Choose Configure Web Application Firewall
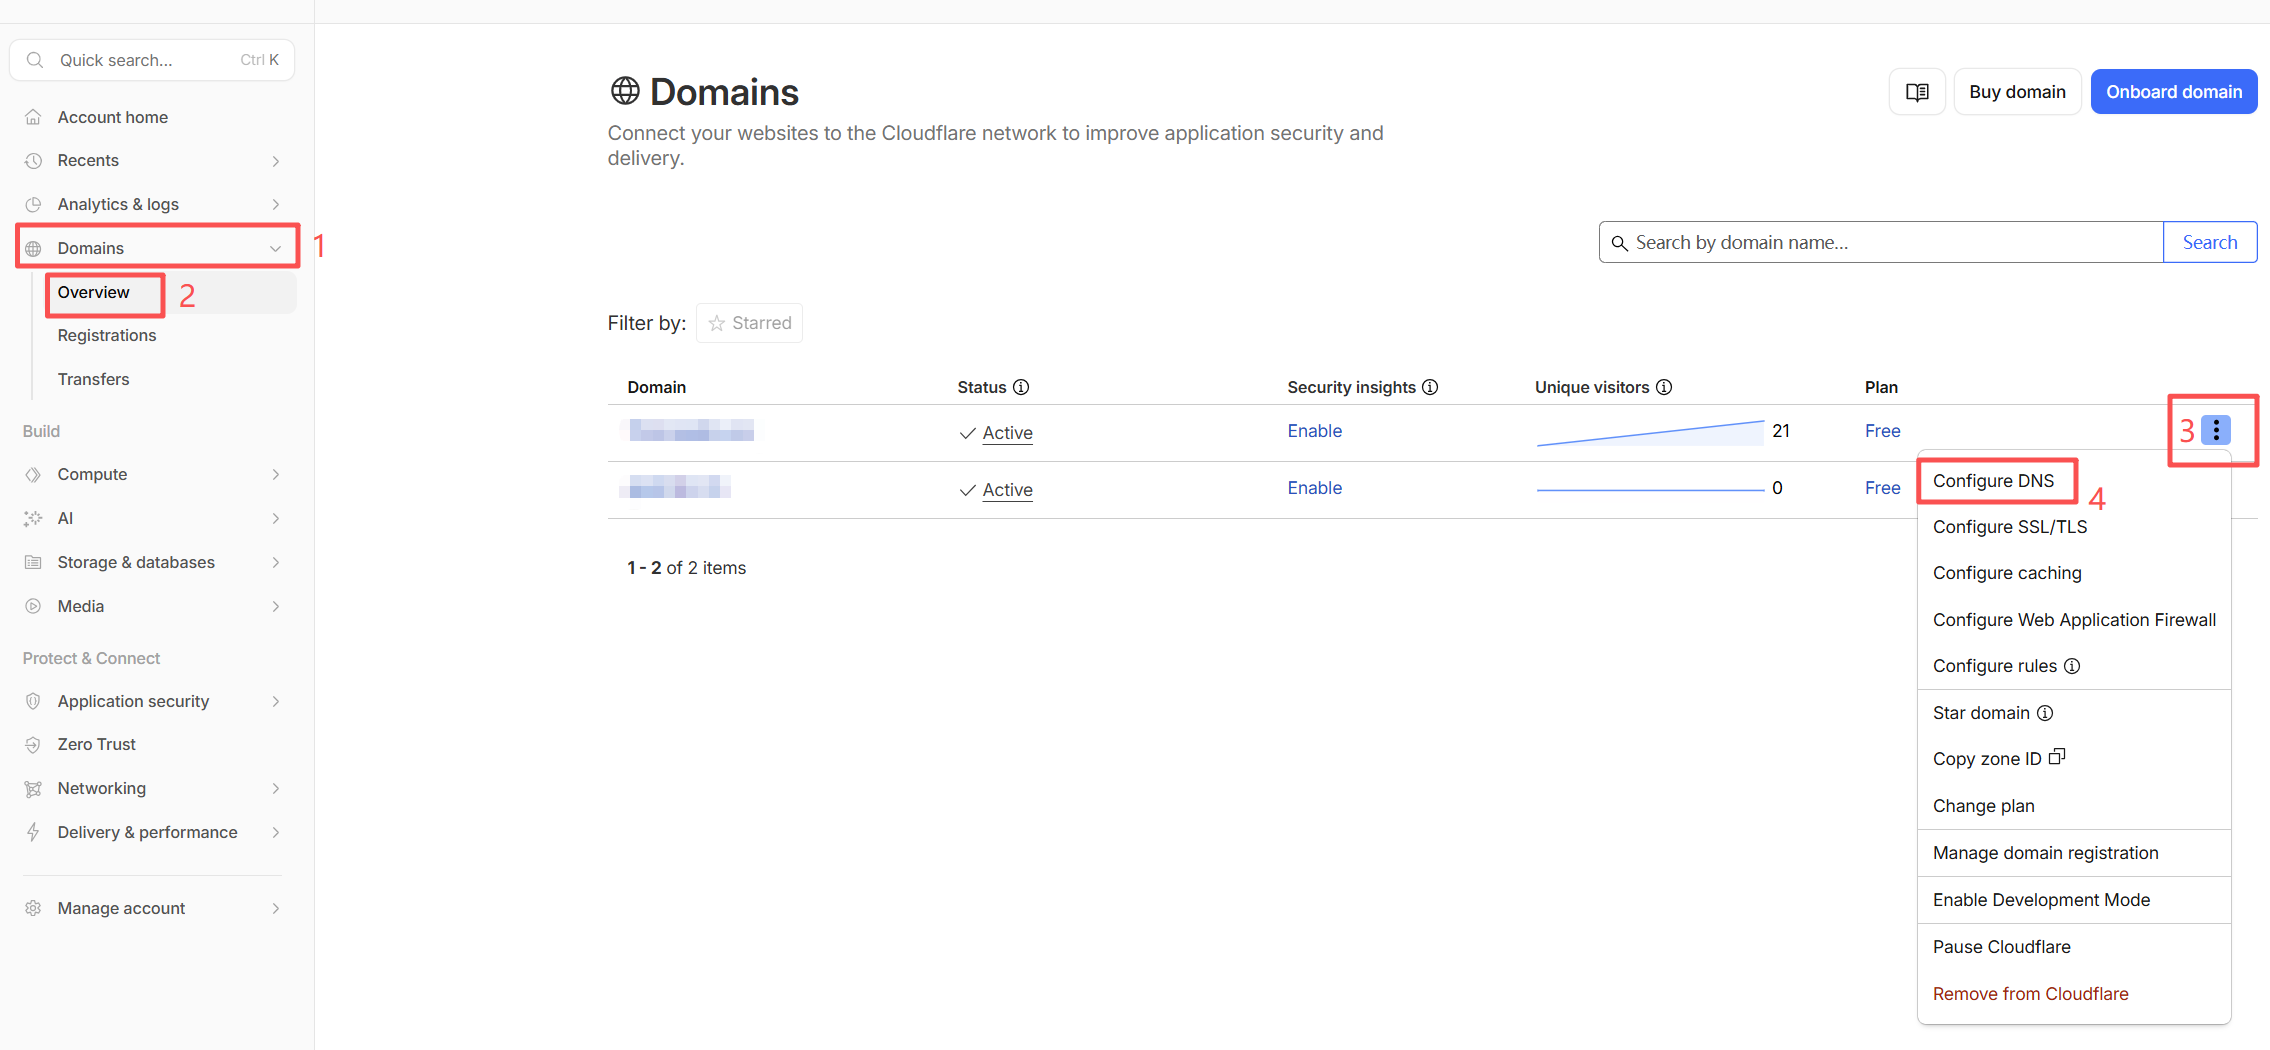Screen dimensions: 2270x1050 coord(2074,620)
